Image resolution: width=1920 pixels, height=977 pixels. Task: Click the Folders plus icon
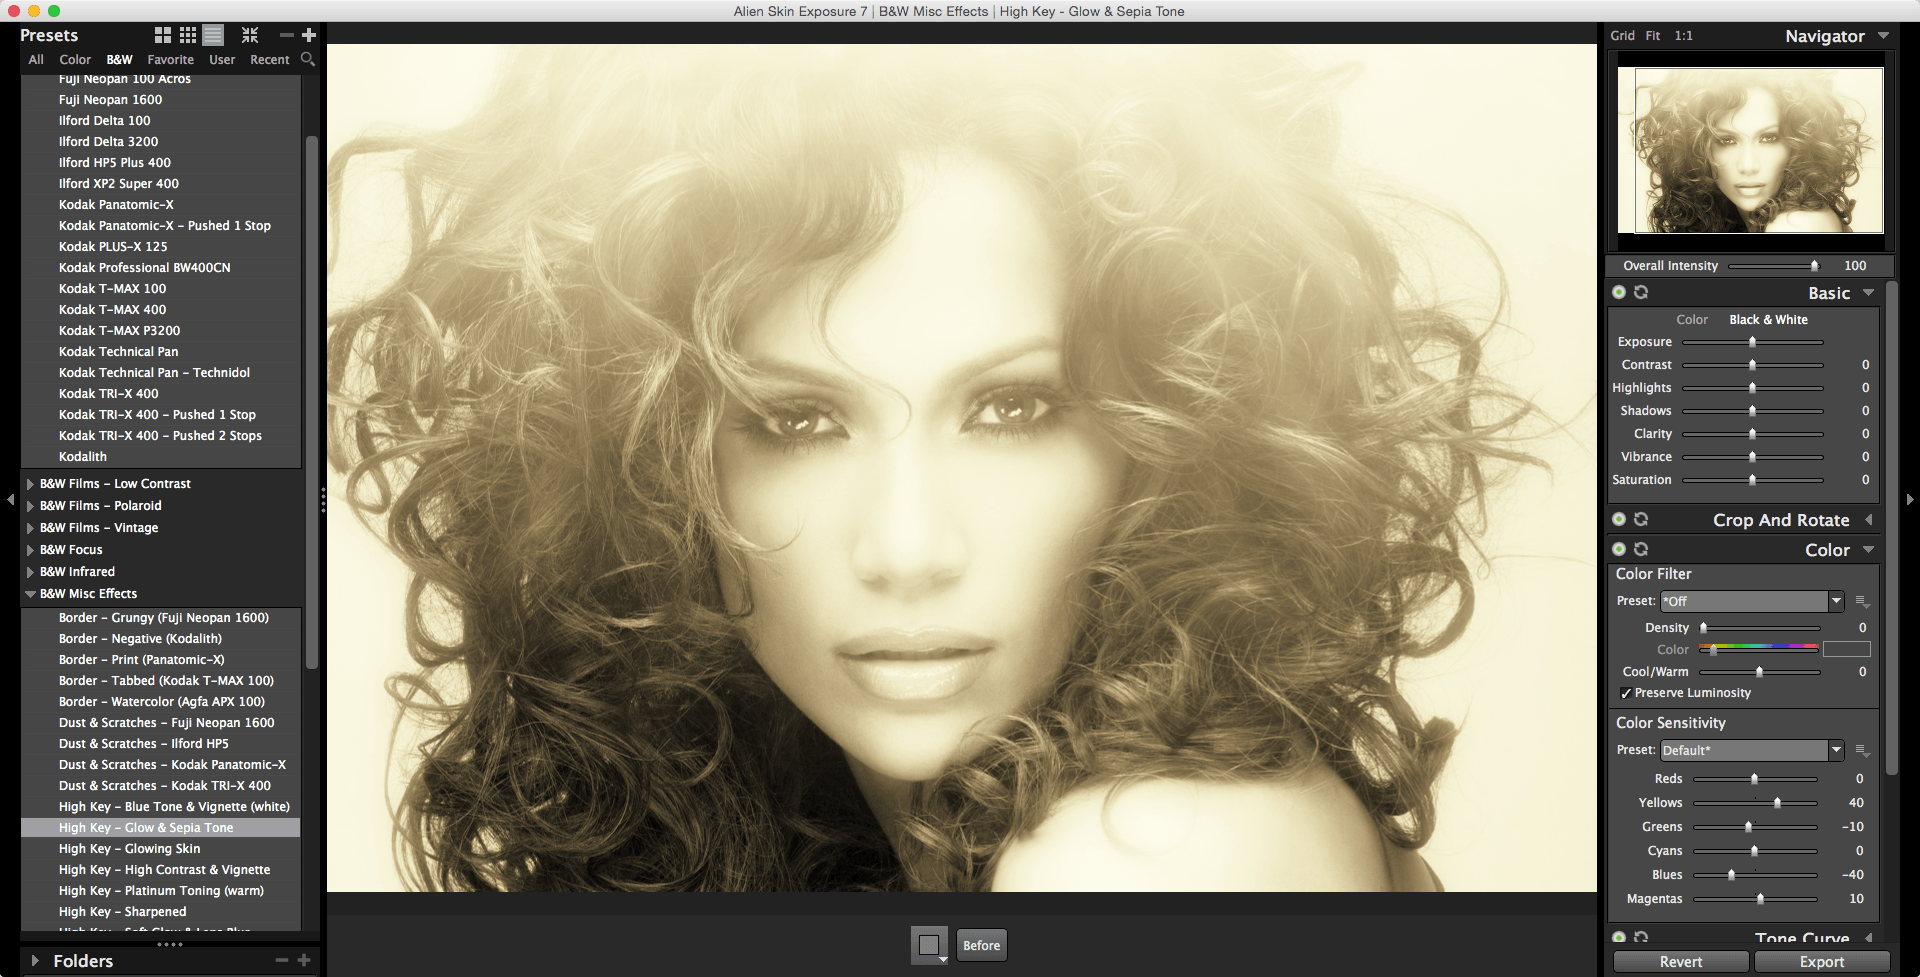[x=304, y=960]
